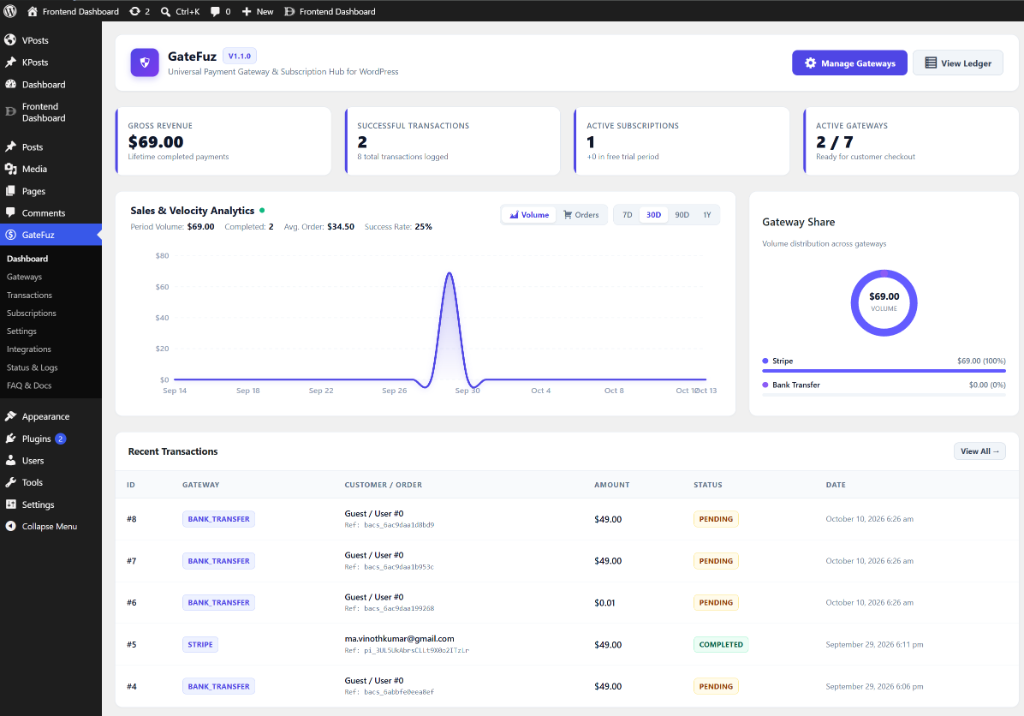Click the Success Rate 25% value
Screen dimensions: 1024x716
click(x=423, y=227)
